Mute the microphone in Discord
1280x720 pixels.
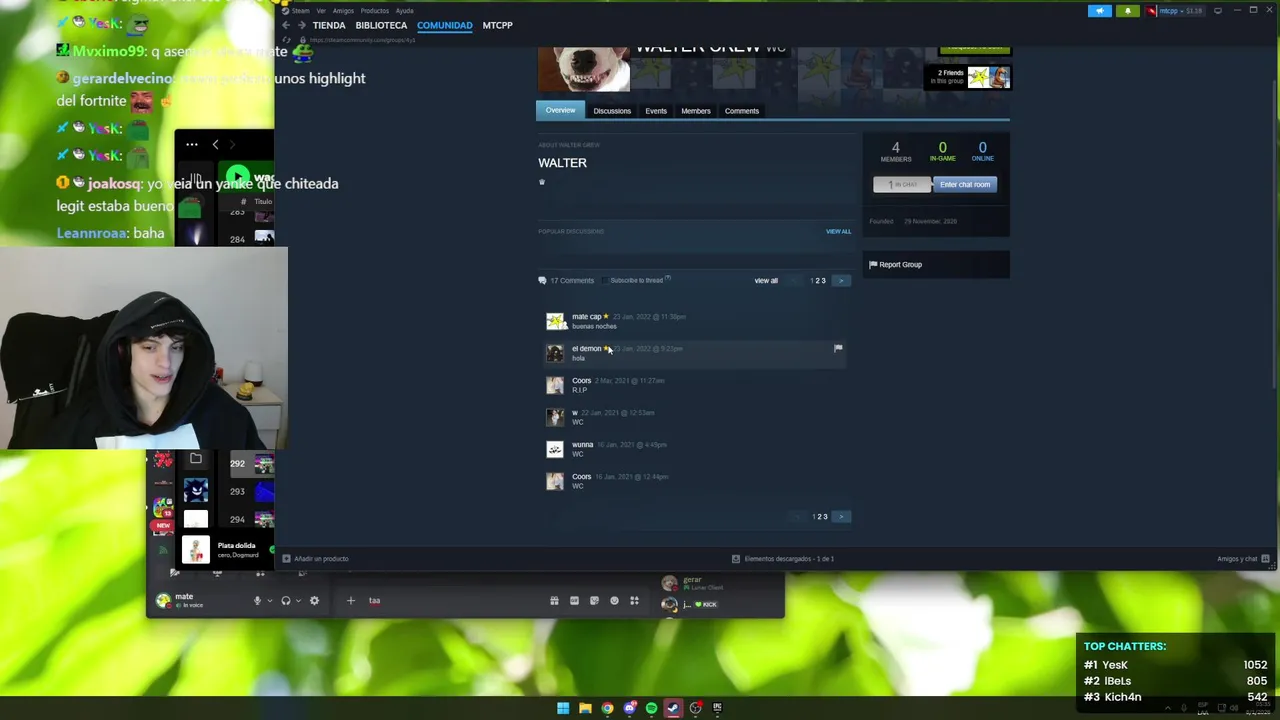point(257,601)
